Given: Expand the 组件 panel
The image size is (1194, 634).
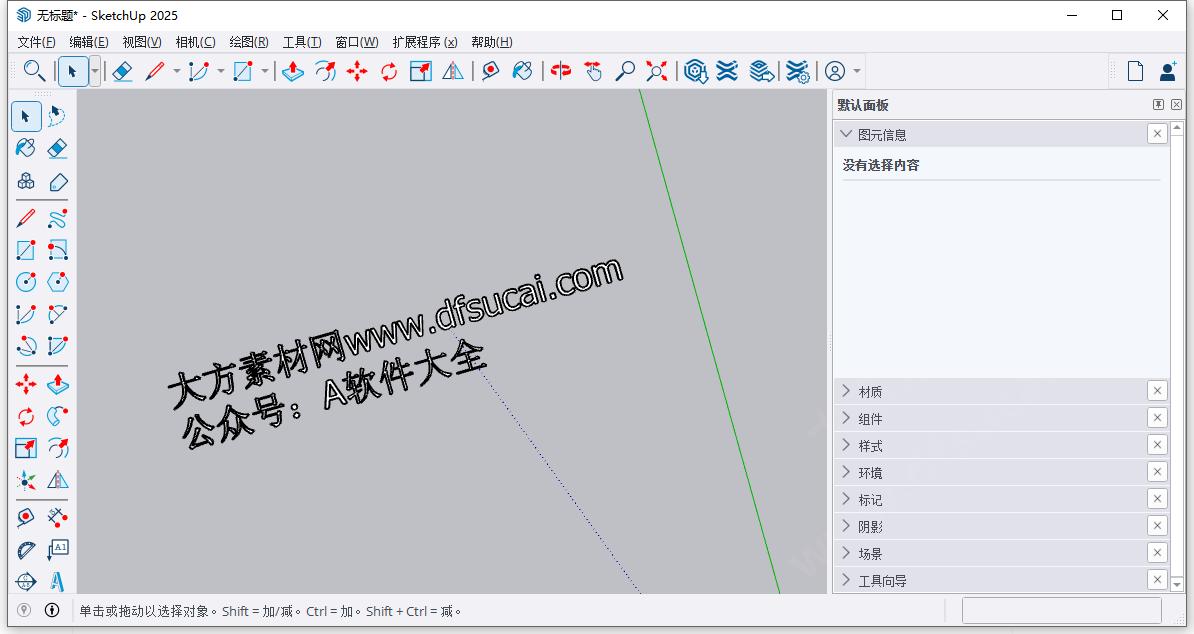Looking at the screenshot, I should 845,419.
